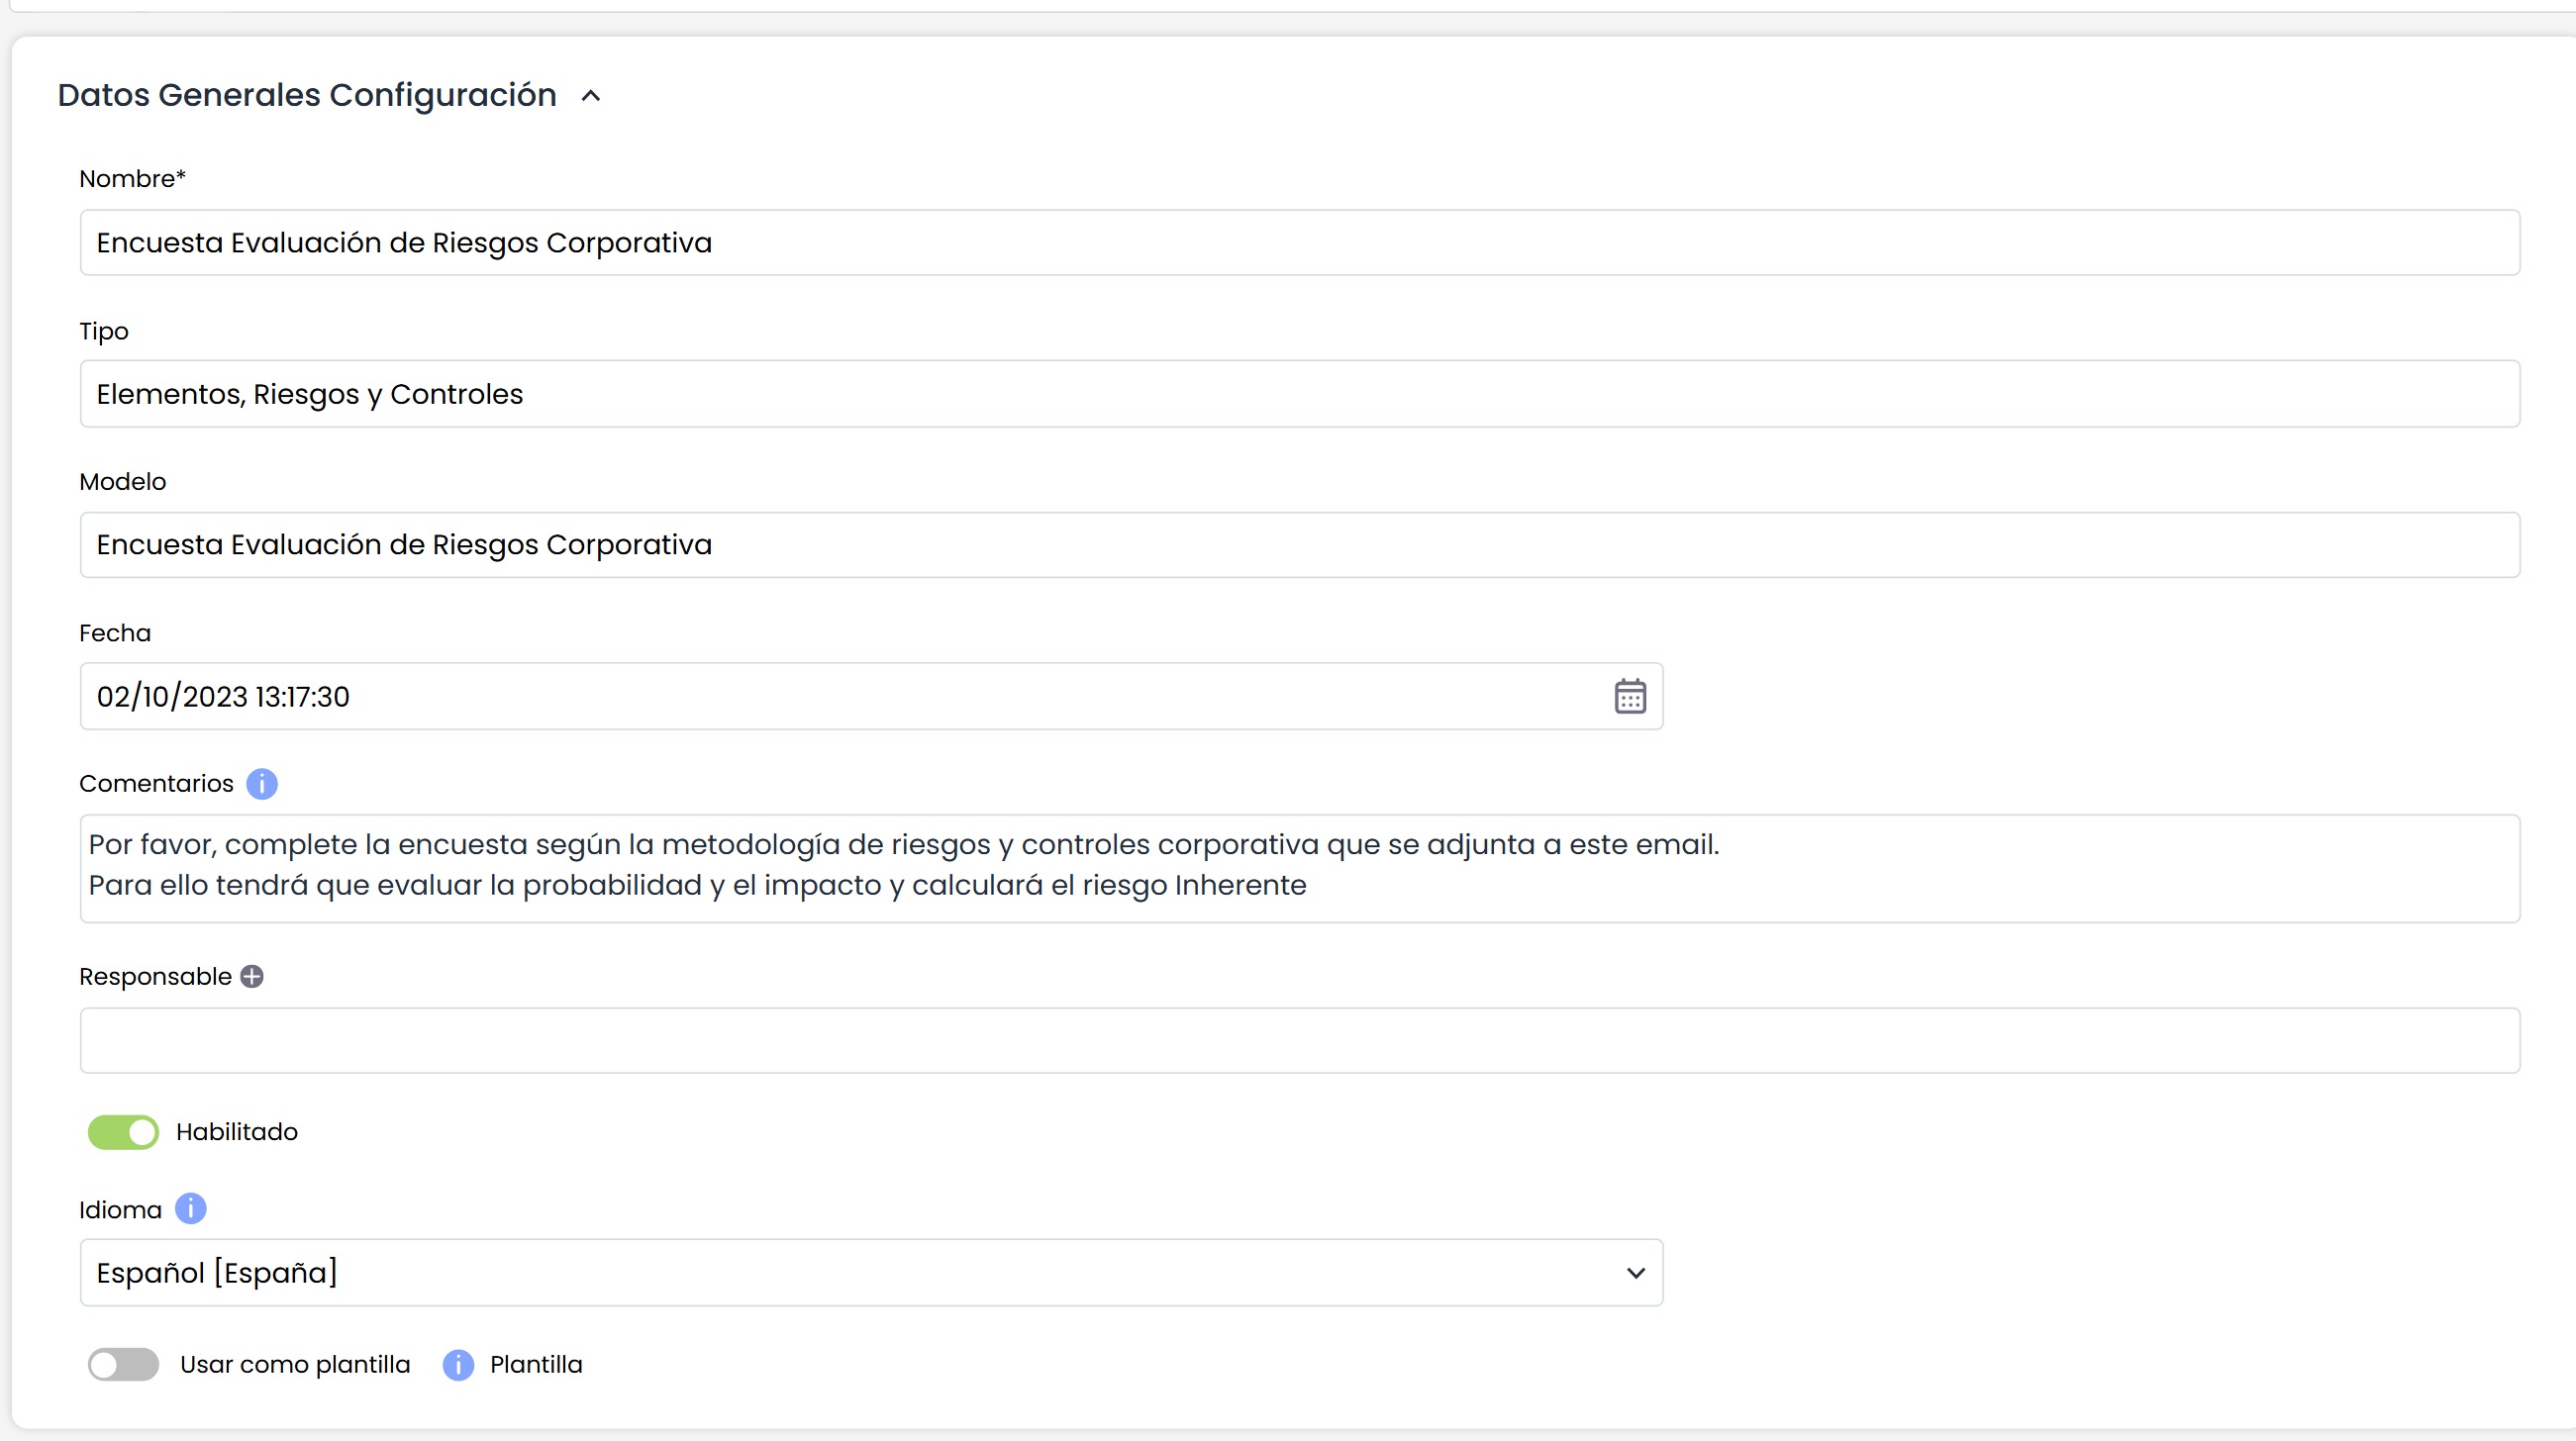Click the empty Responsable field
This screenshot has height=1441, width=2576.
click(1299, 1041)
